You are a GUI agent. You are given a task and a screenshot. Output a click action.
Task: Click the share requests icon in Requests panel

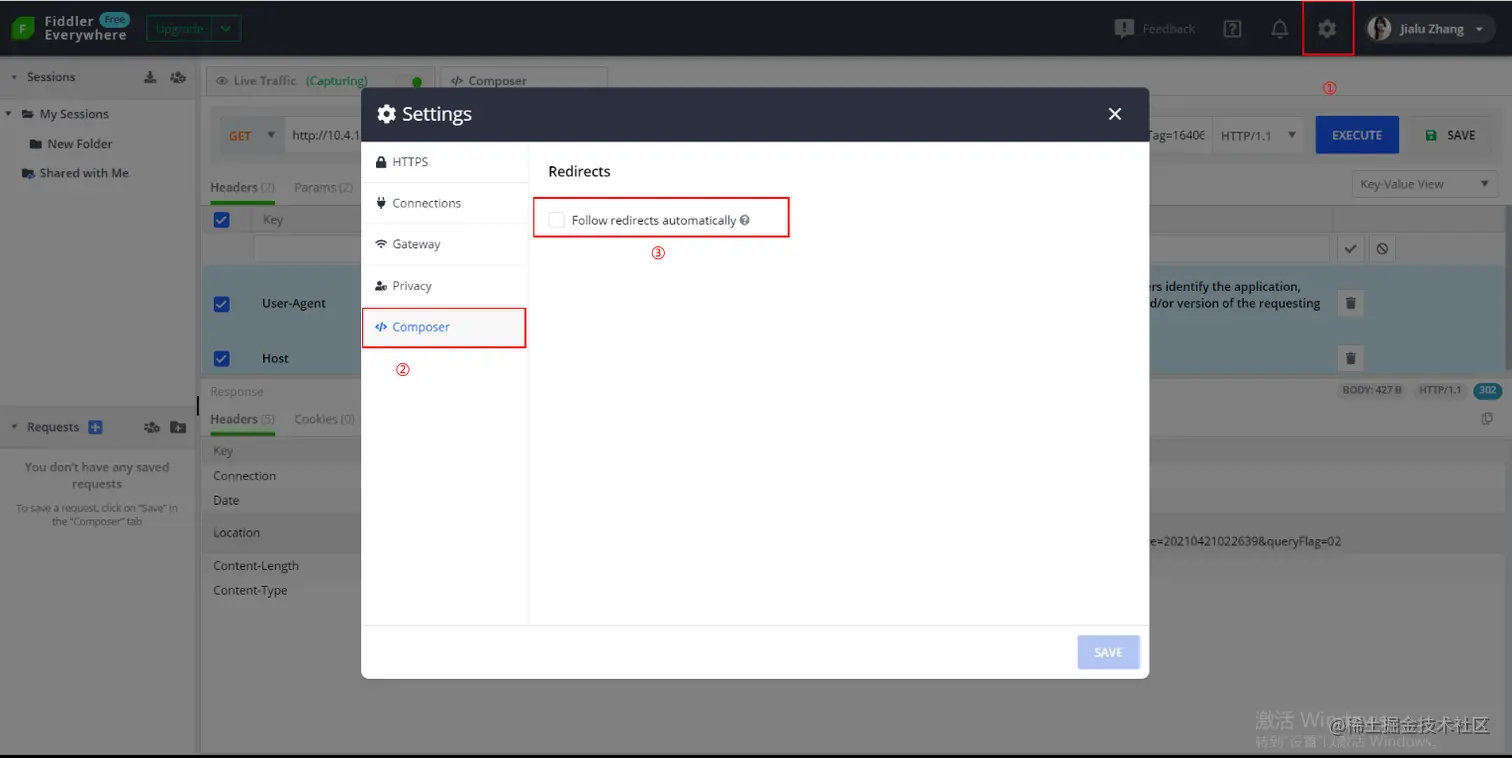151,427
